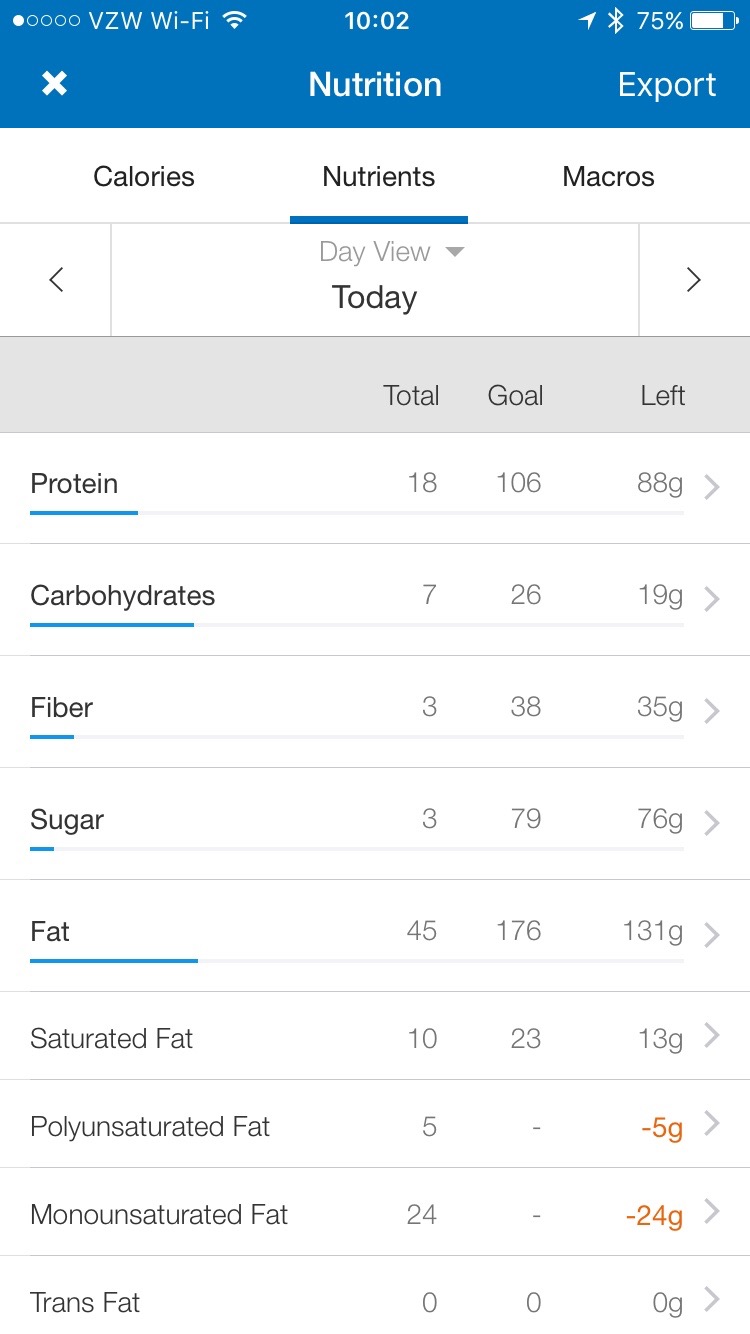Switch to the Macros tab
The image size is (750, 1334).
tap(608, 177)
